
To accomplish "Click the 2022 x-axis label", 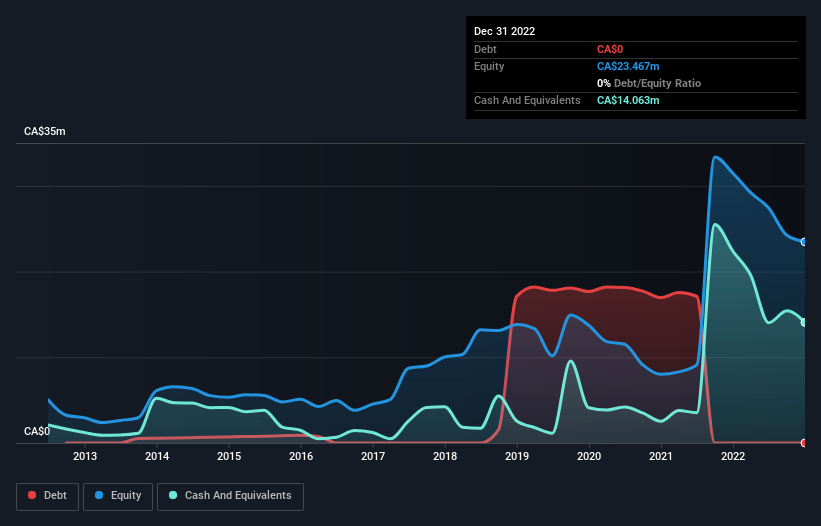I will [733, 456].
